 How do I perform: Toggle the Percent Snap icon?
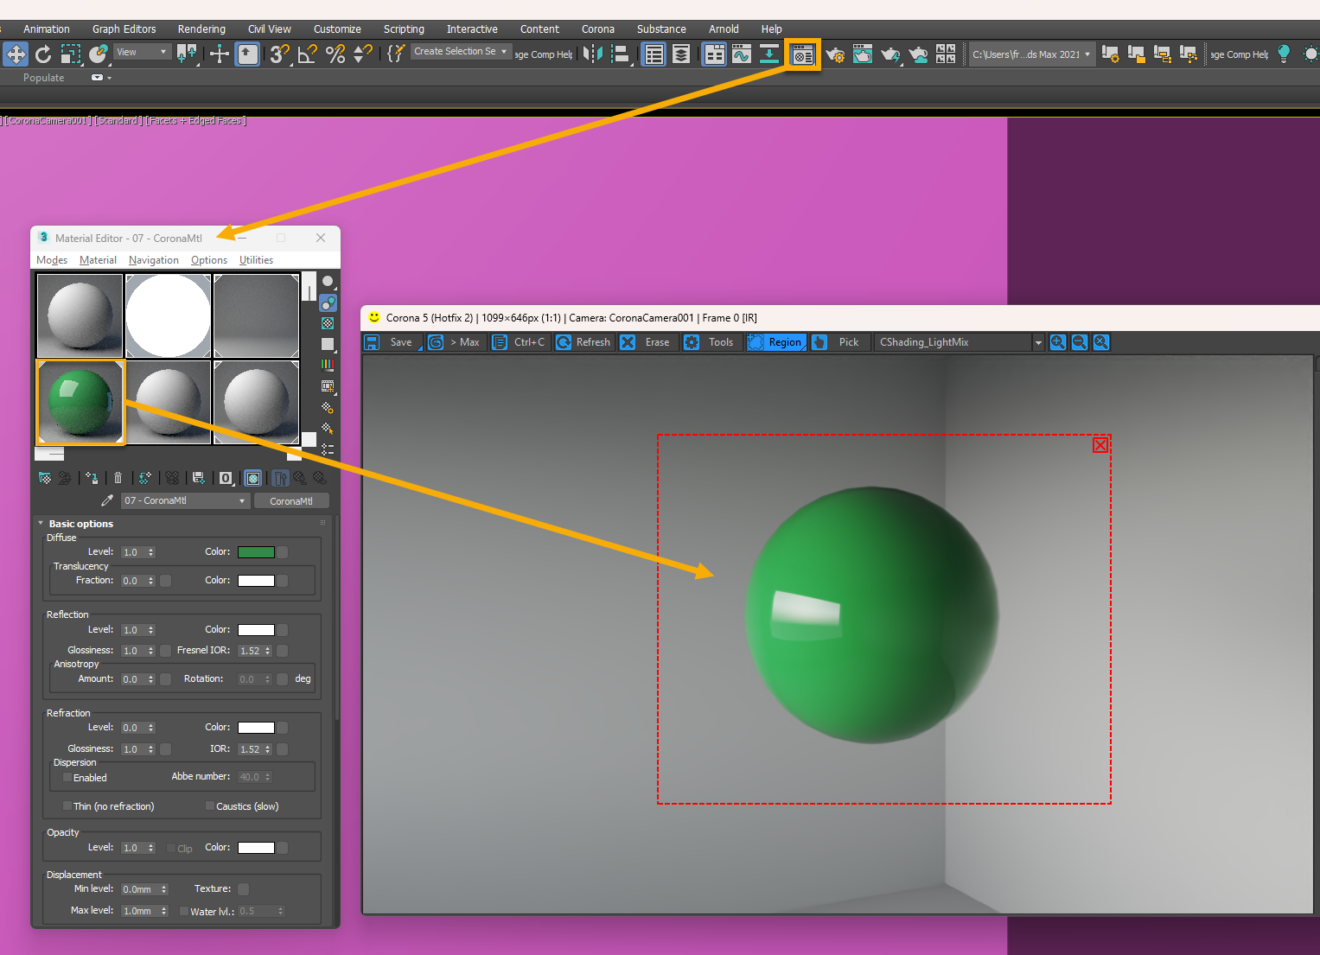(x=335, y=54)
